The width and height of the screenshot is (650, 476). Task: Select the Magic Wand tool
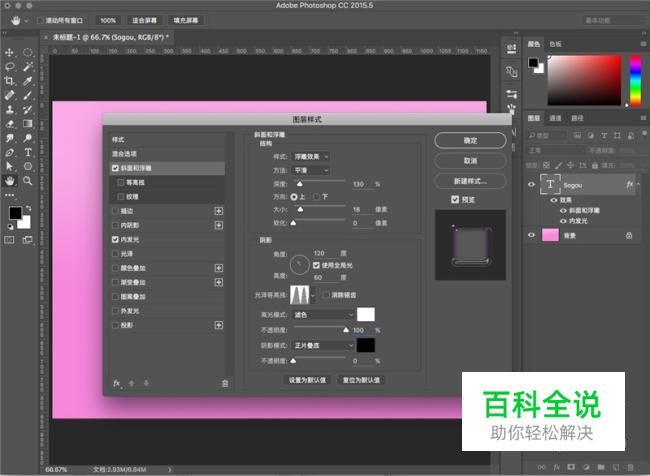(27, 67)
